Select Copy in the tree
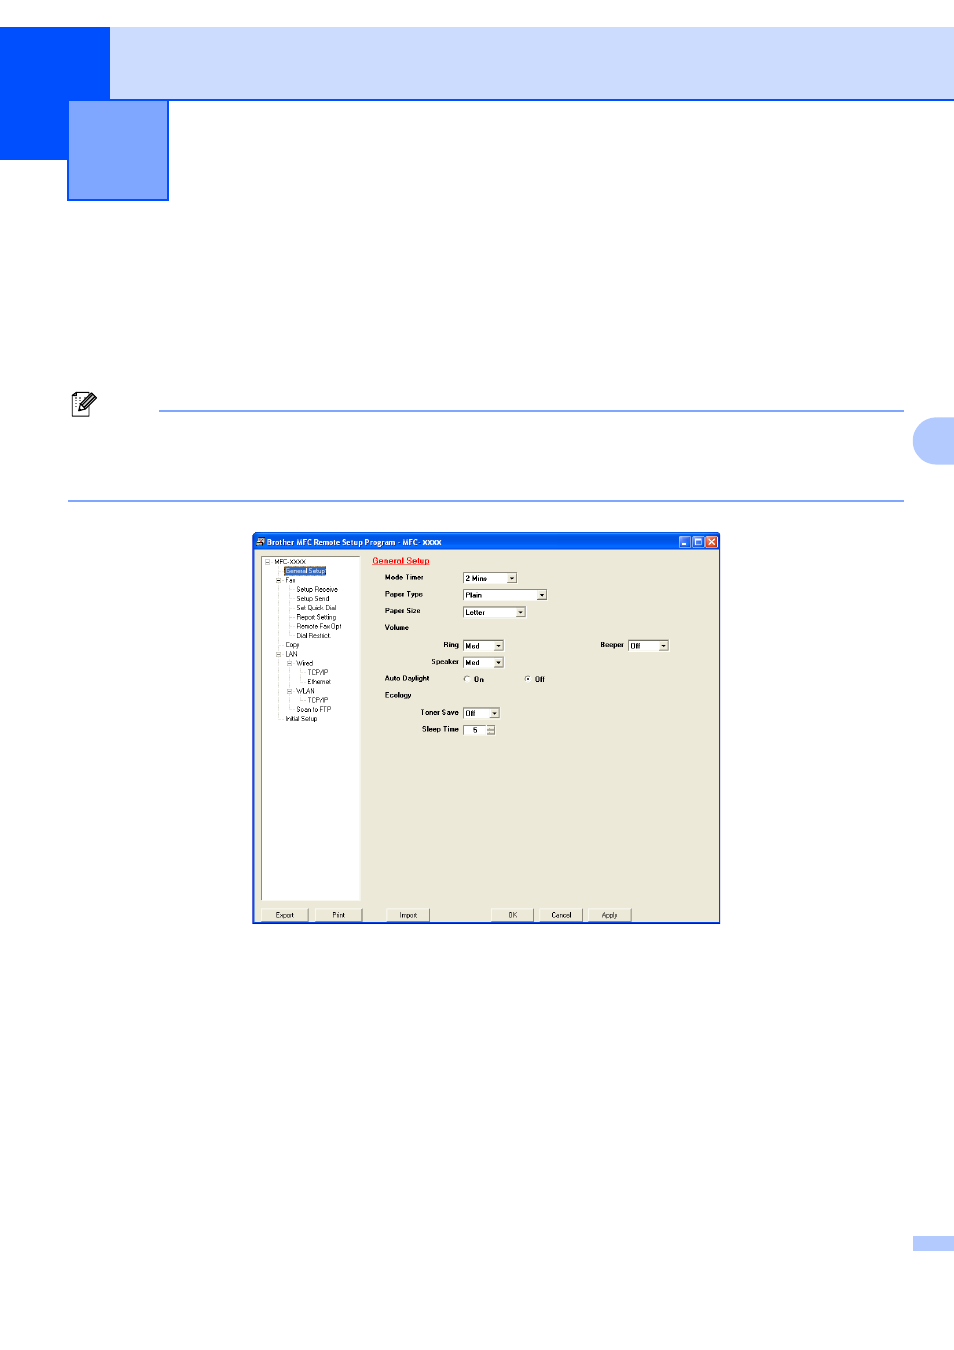 292,645
